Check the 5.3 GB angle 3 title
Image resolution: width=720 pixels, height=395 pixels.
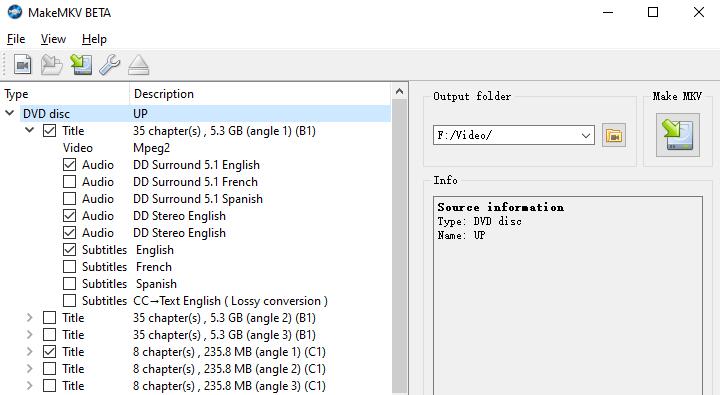49,335
